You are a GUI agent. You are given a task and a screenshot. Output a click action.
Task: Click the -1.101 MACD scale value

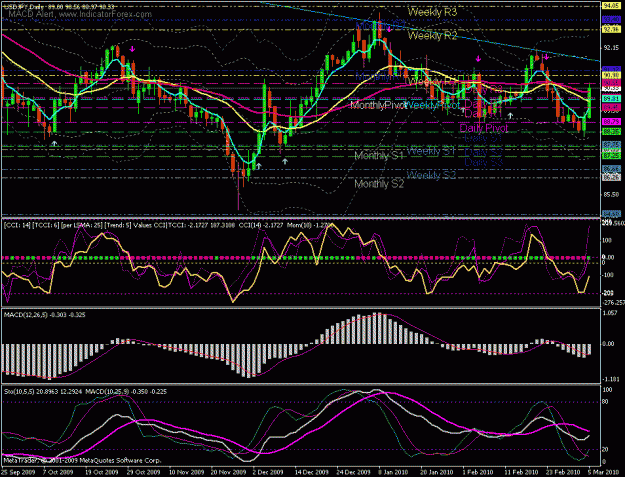pos(612,379)
